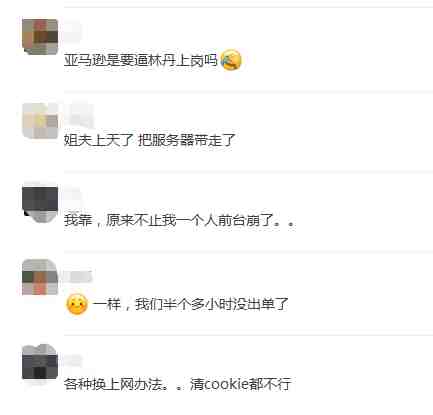Click the text 把服务器带走了

click(187, 140)
